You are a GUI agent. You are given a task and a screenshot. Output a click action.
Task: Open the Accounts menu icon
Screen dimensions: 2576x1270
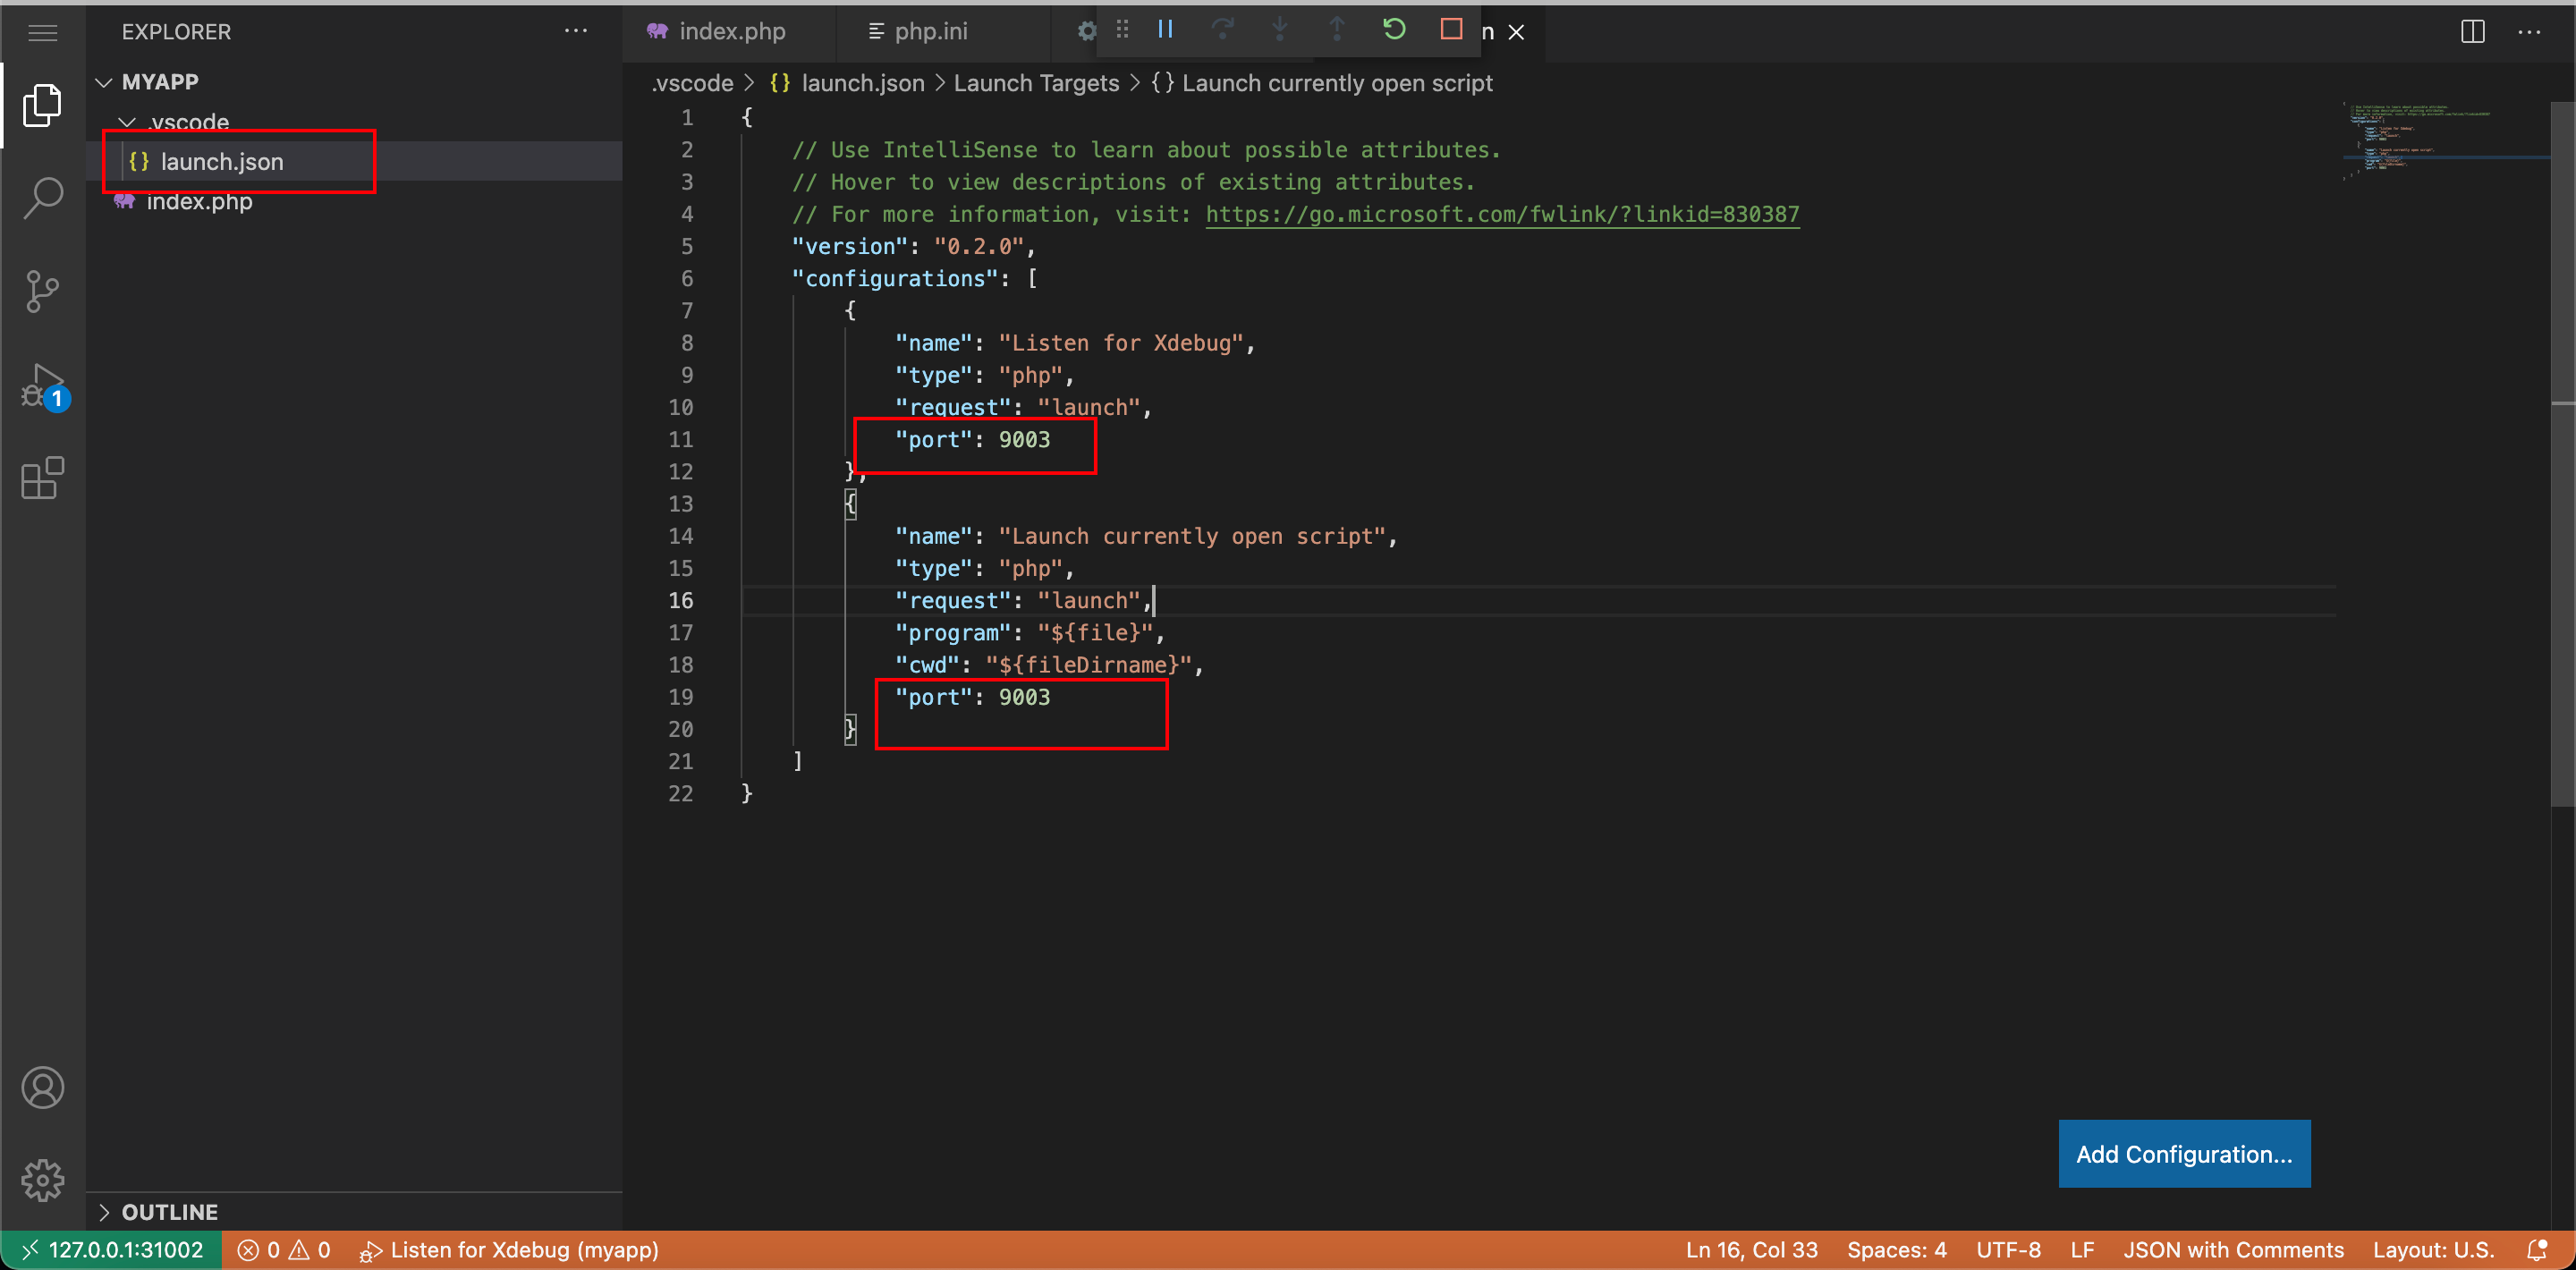(42, 1088)
